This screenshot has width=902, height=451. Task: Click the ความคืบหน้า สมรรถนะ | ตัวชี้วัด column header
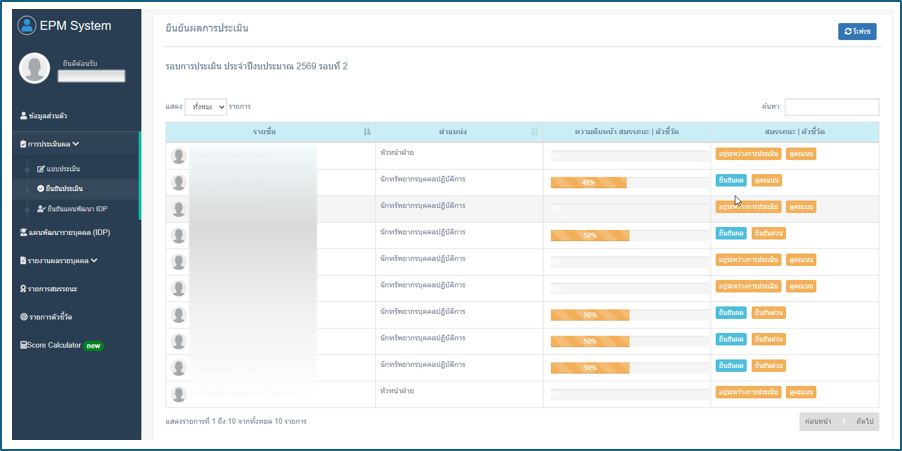[x=627, y=132]
